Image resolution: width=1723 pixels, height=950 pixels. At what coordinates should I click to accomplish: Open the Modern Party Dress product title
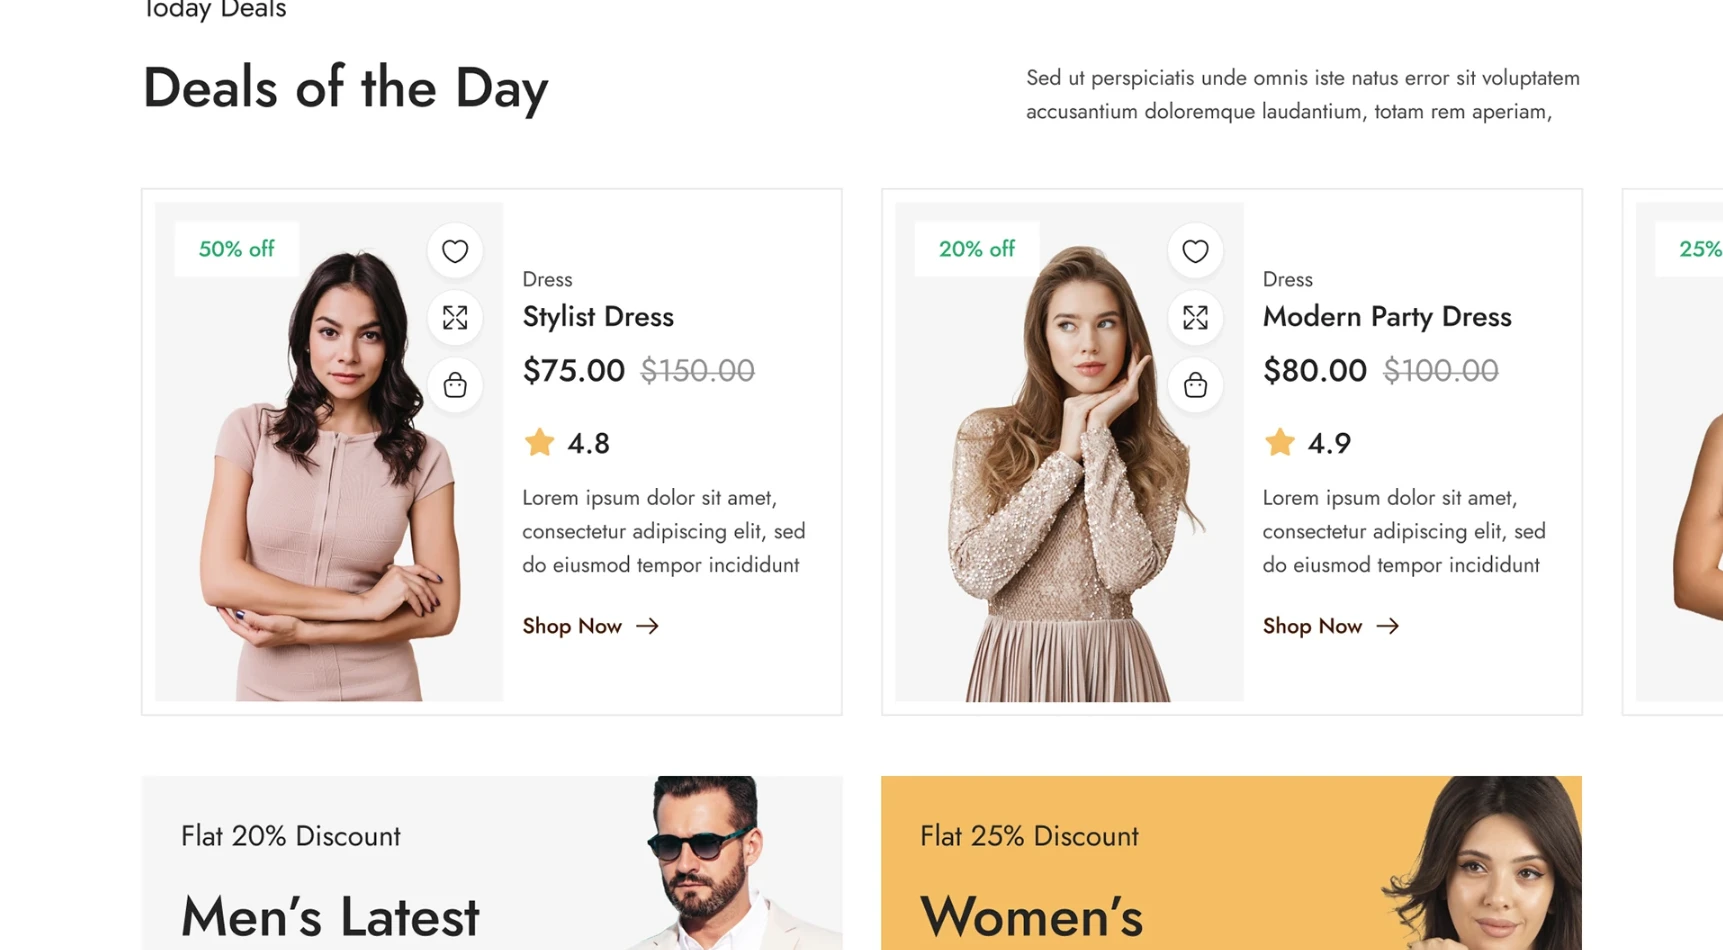click(x=1386, y=317)
